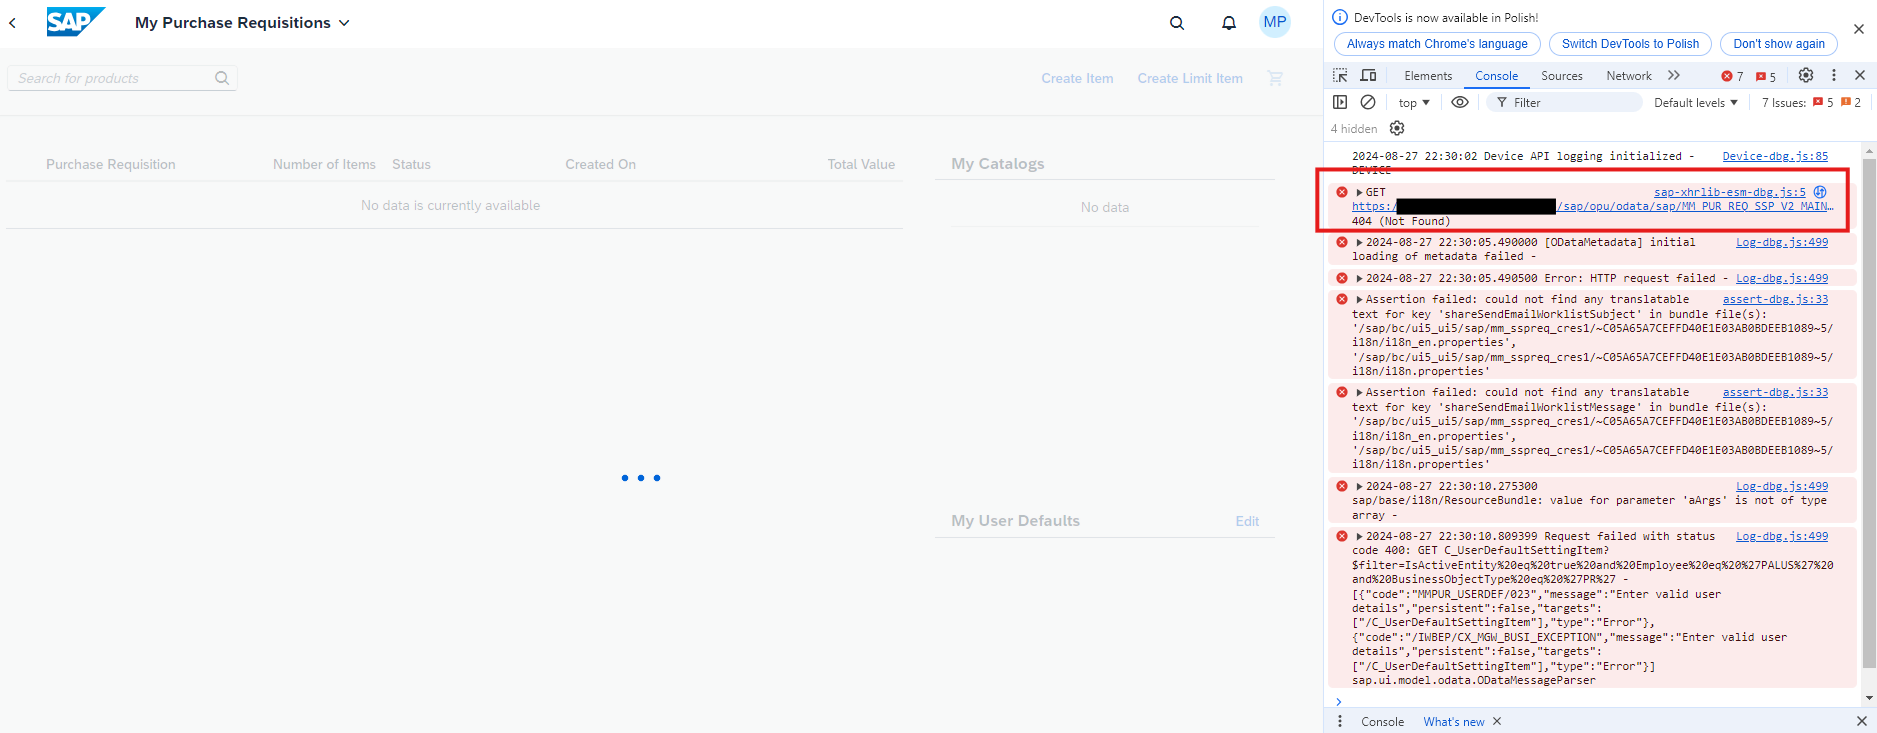Click the inspect element picker icon
This screenshot has width=1877, height=733.
1340,76
